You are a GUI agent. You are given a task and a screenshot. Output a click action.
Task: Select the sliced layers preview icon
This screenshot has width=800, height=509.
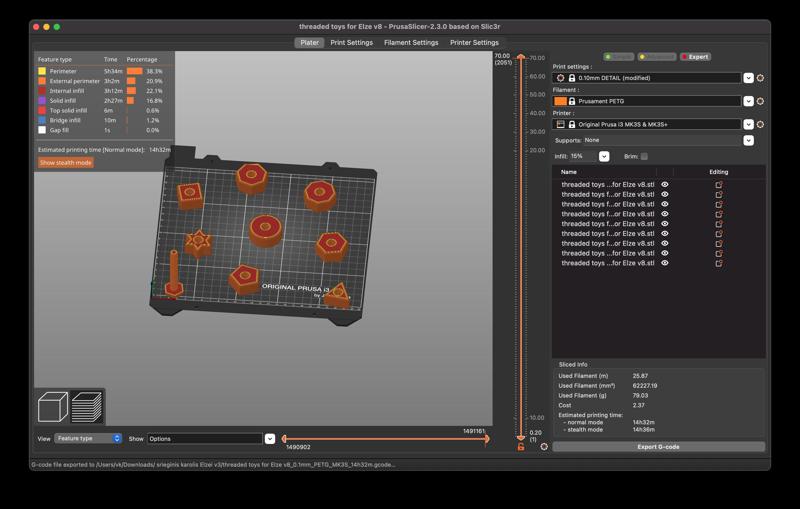point(86,406)
